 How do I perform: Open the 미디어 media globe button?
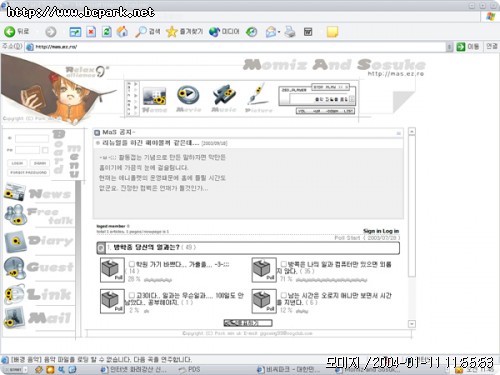click(x=224, y=32)
